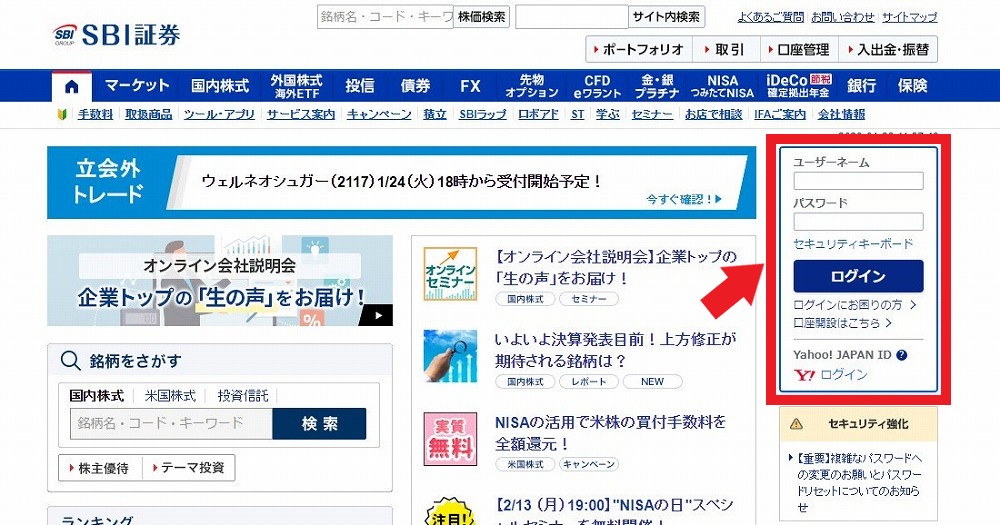1000x525 pixels.
Task: Select the 国内株式 tab in 銘柄をさがす
Action: pos(96,396)
